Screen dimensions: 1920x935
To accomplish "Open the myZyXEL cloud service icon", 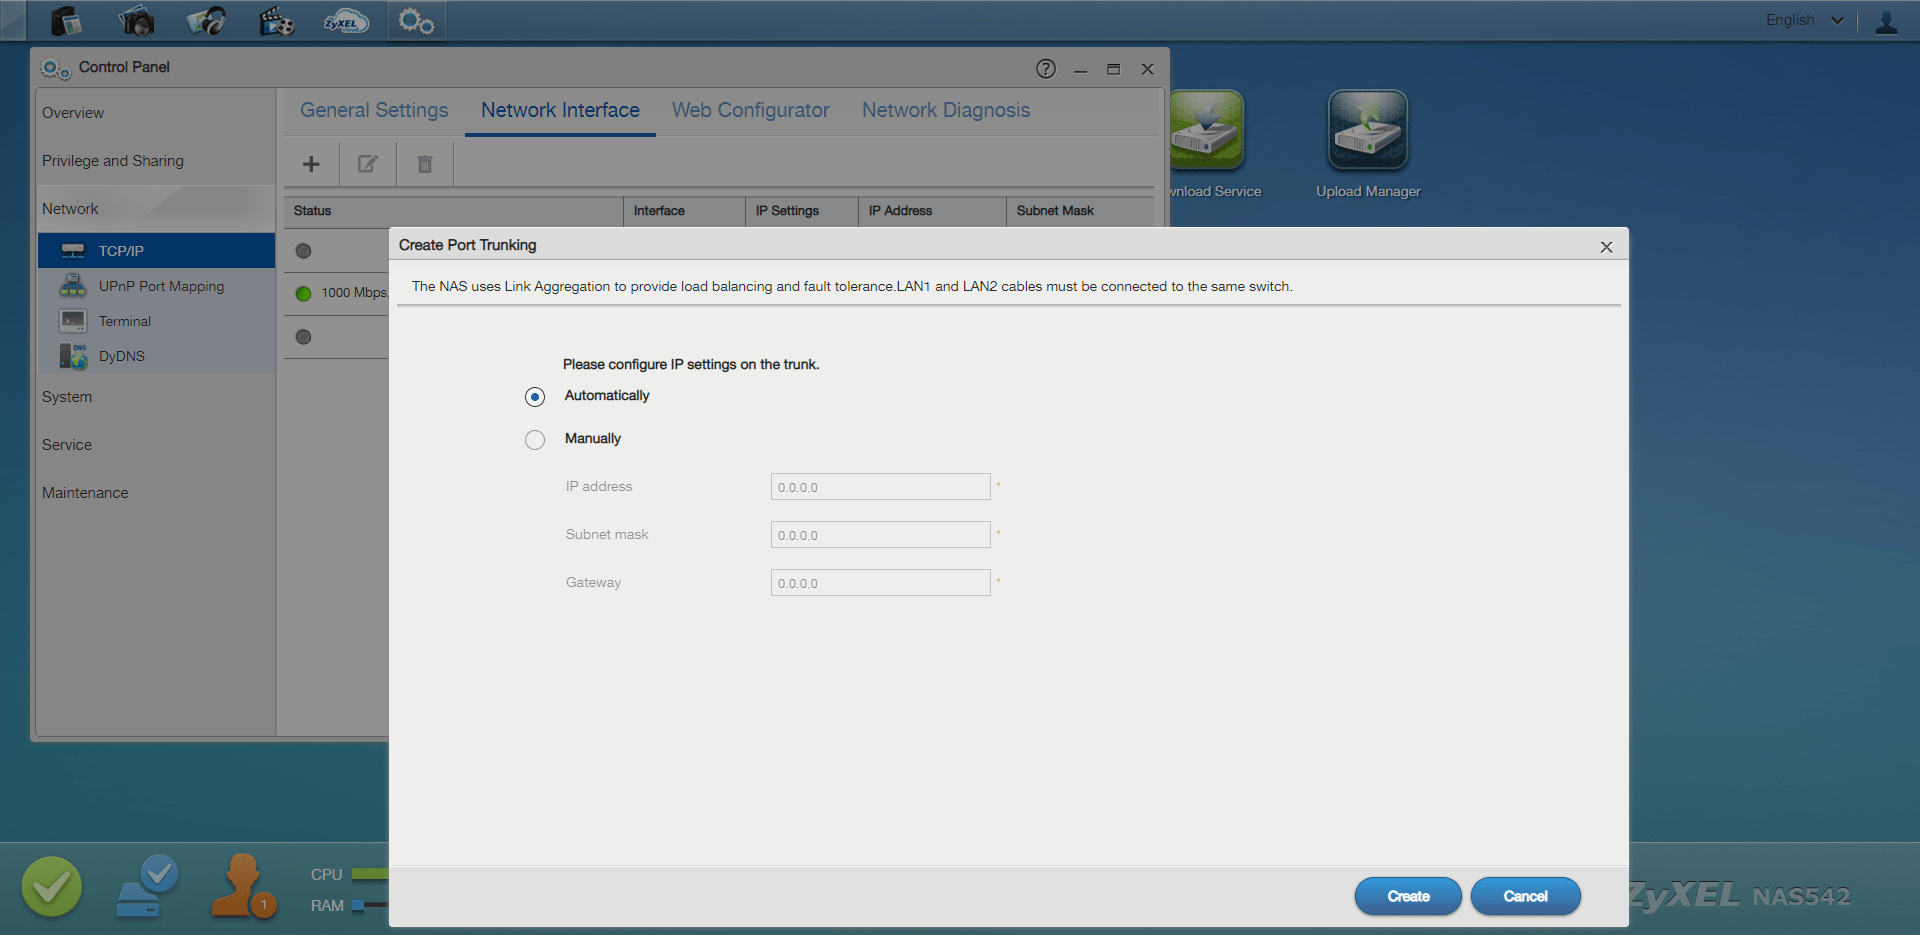I will (346, 20).
